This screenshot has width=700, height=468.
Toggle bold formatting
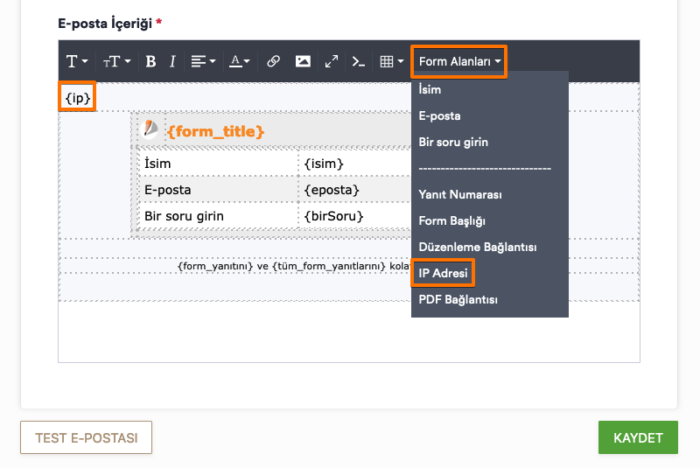pos(150,61)
